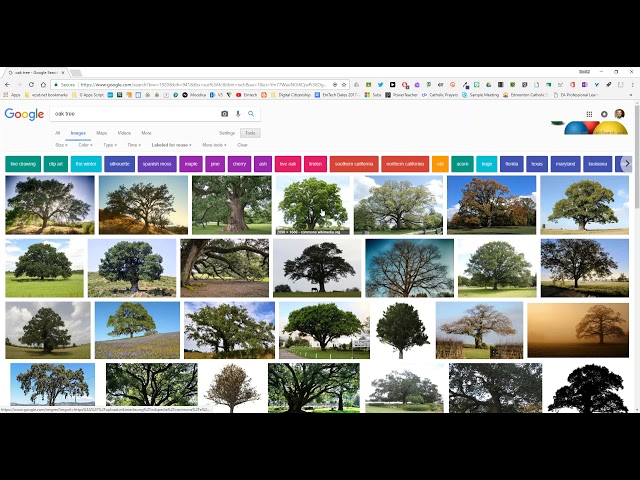Open the EA Professional Learning bookmark
640x480 pixels.
click(x=576, y=95)
